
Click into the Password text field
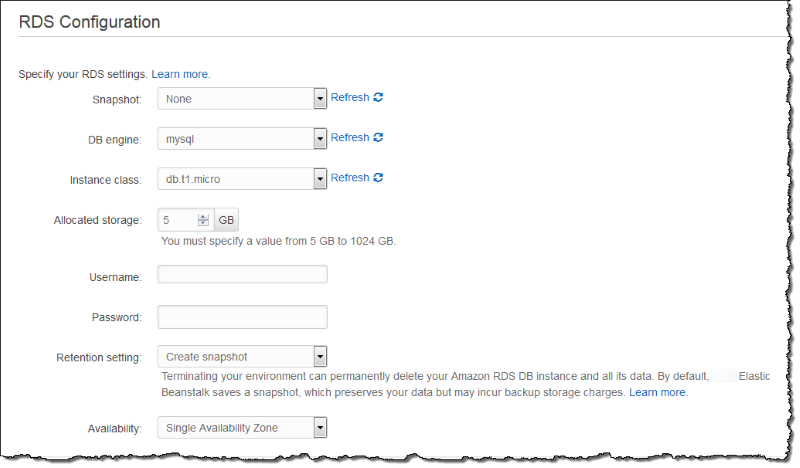pos(242,317)
